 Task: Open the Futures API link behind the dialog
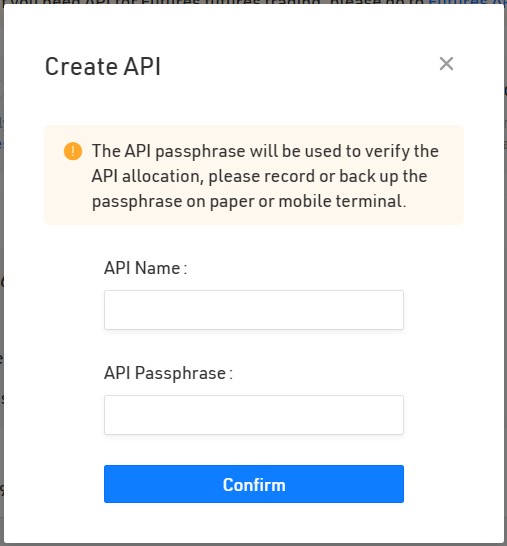click(x=468, y=2)
